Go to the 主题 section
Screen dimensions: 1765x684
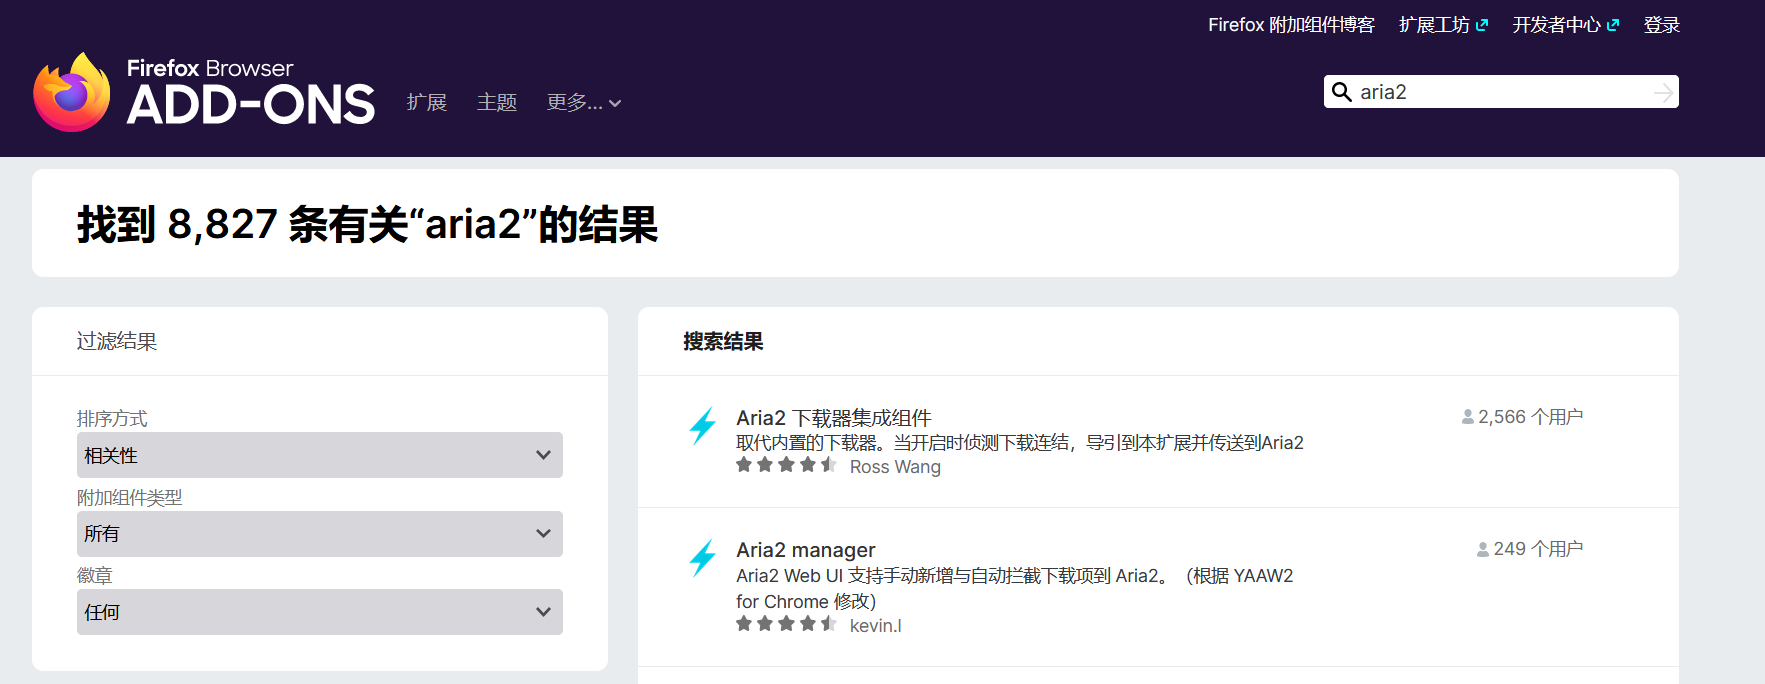point(497,103)
